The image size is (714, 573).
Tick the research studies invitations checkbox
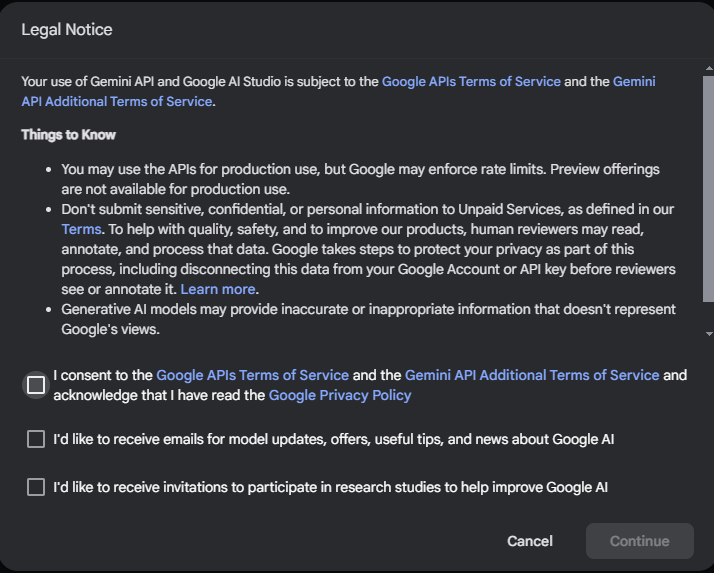[x=36, y=487]
